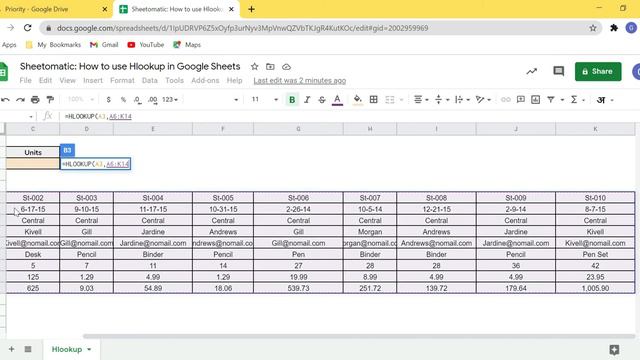Bookmark this page with the star icon
This screenshot has height=360, width=640.
(593, 28)
